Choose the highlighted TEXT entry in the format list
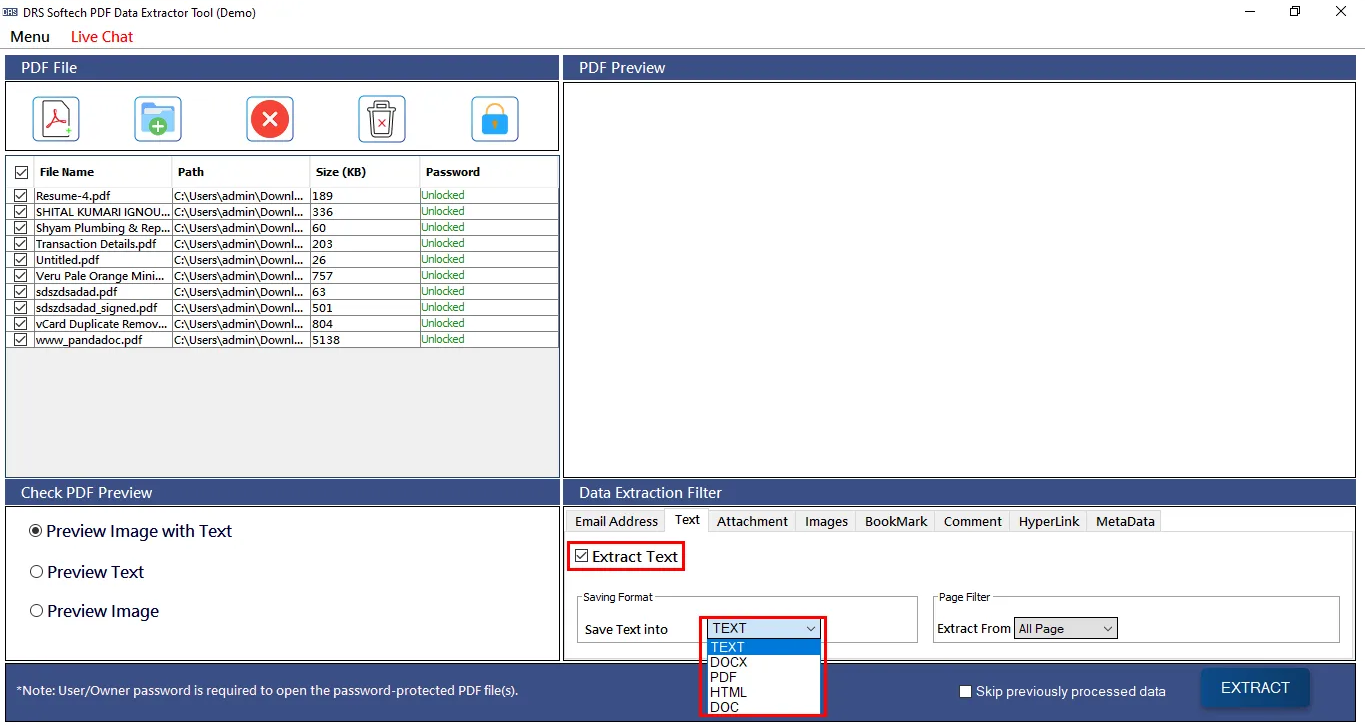This screenshot has height=728, width=1365. pos(764,647)
